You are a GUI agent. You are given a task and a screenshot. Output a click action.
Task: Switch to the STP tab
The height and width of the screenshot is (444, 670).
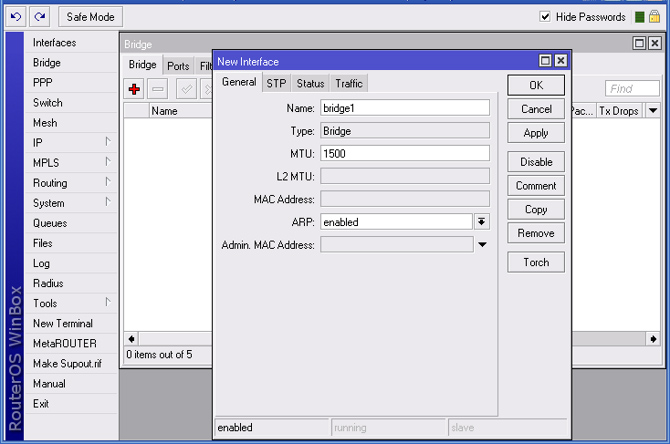pyautogui.click(x=276, y=83)
